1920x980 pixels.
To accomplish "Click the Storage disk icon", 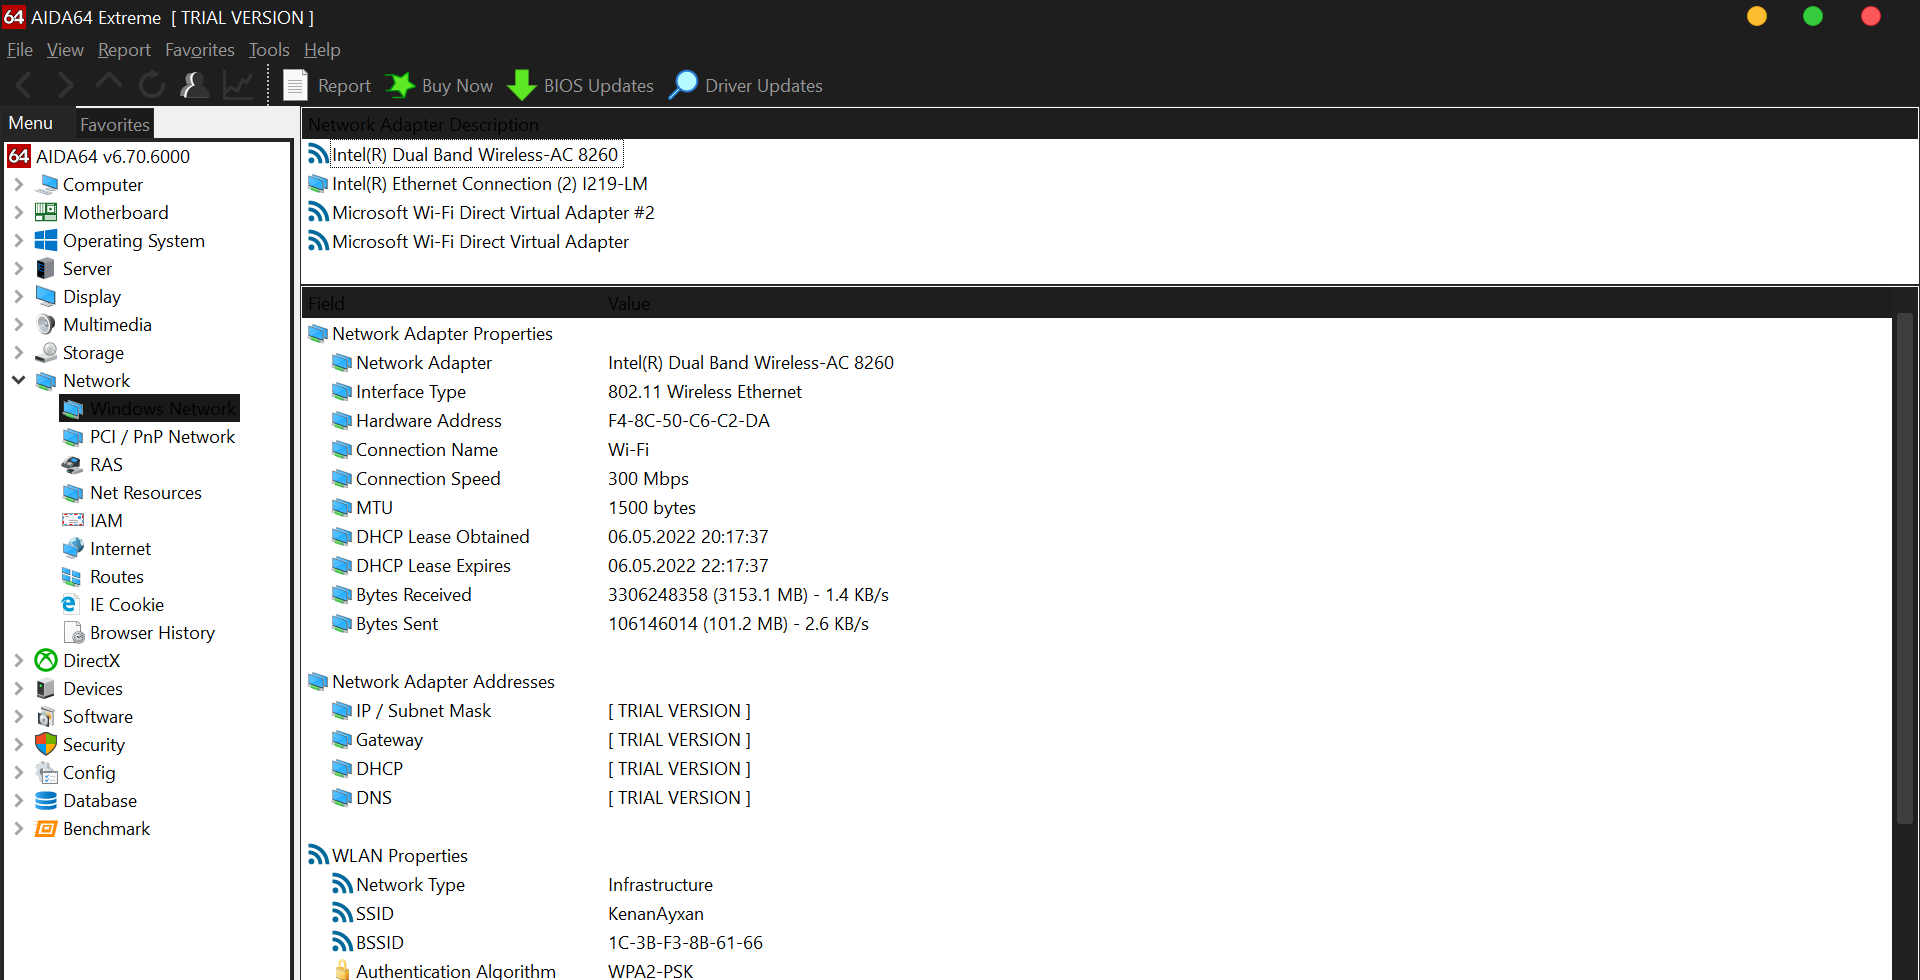I will click(x=46, y=352).
